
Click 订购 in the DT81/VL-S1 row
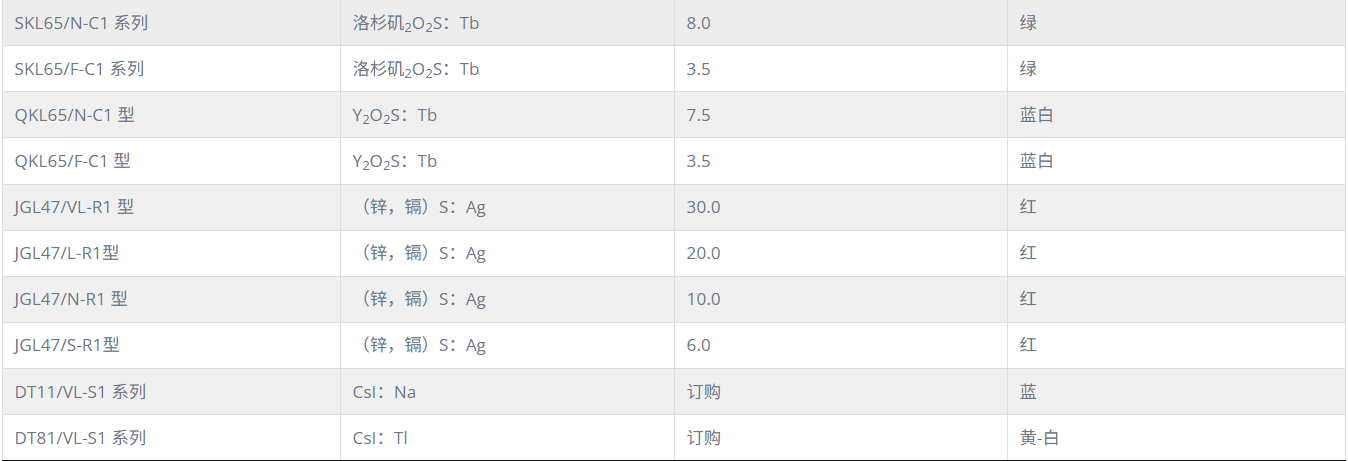[704, 438]
